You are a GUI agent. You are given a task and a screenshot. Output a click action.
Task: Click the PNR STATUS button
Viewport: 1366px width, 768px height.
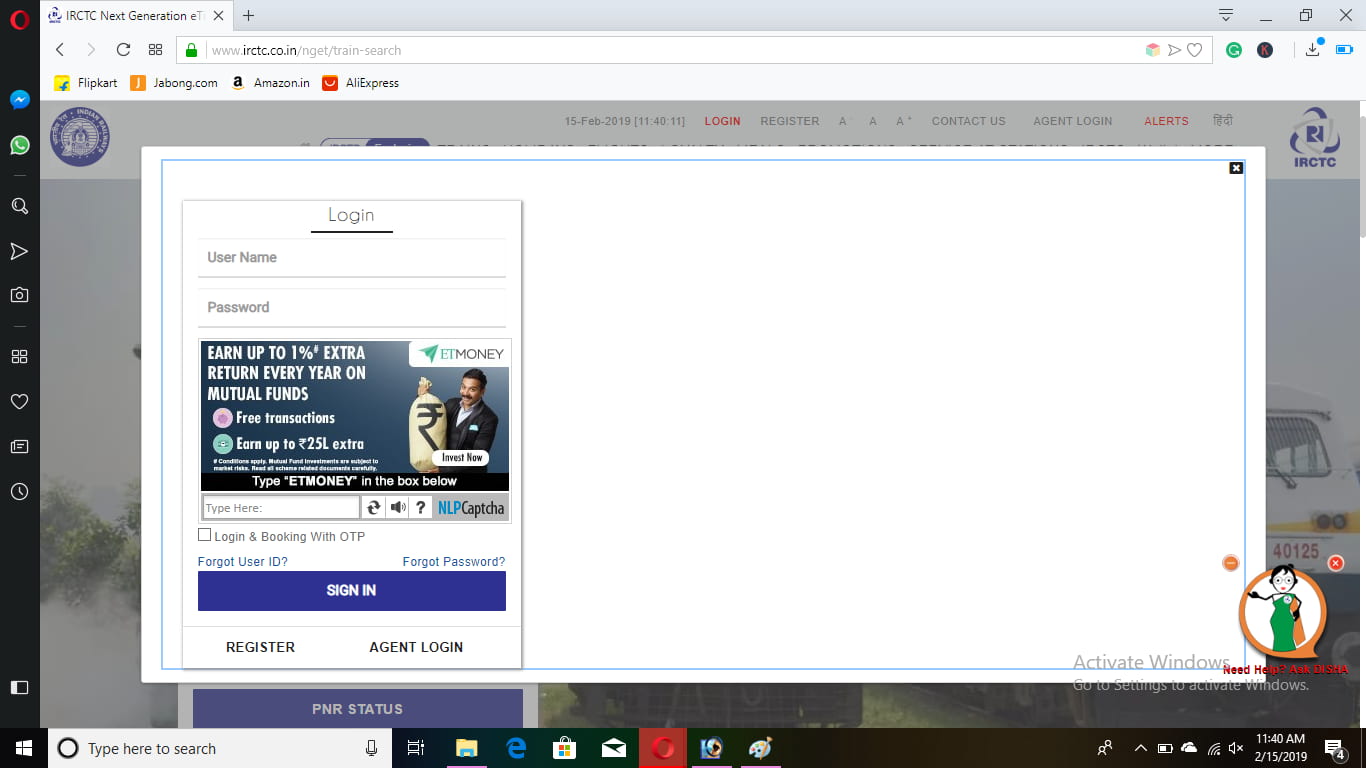[358, 709]
